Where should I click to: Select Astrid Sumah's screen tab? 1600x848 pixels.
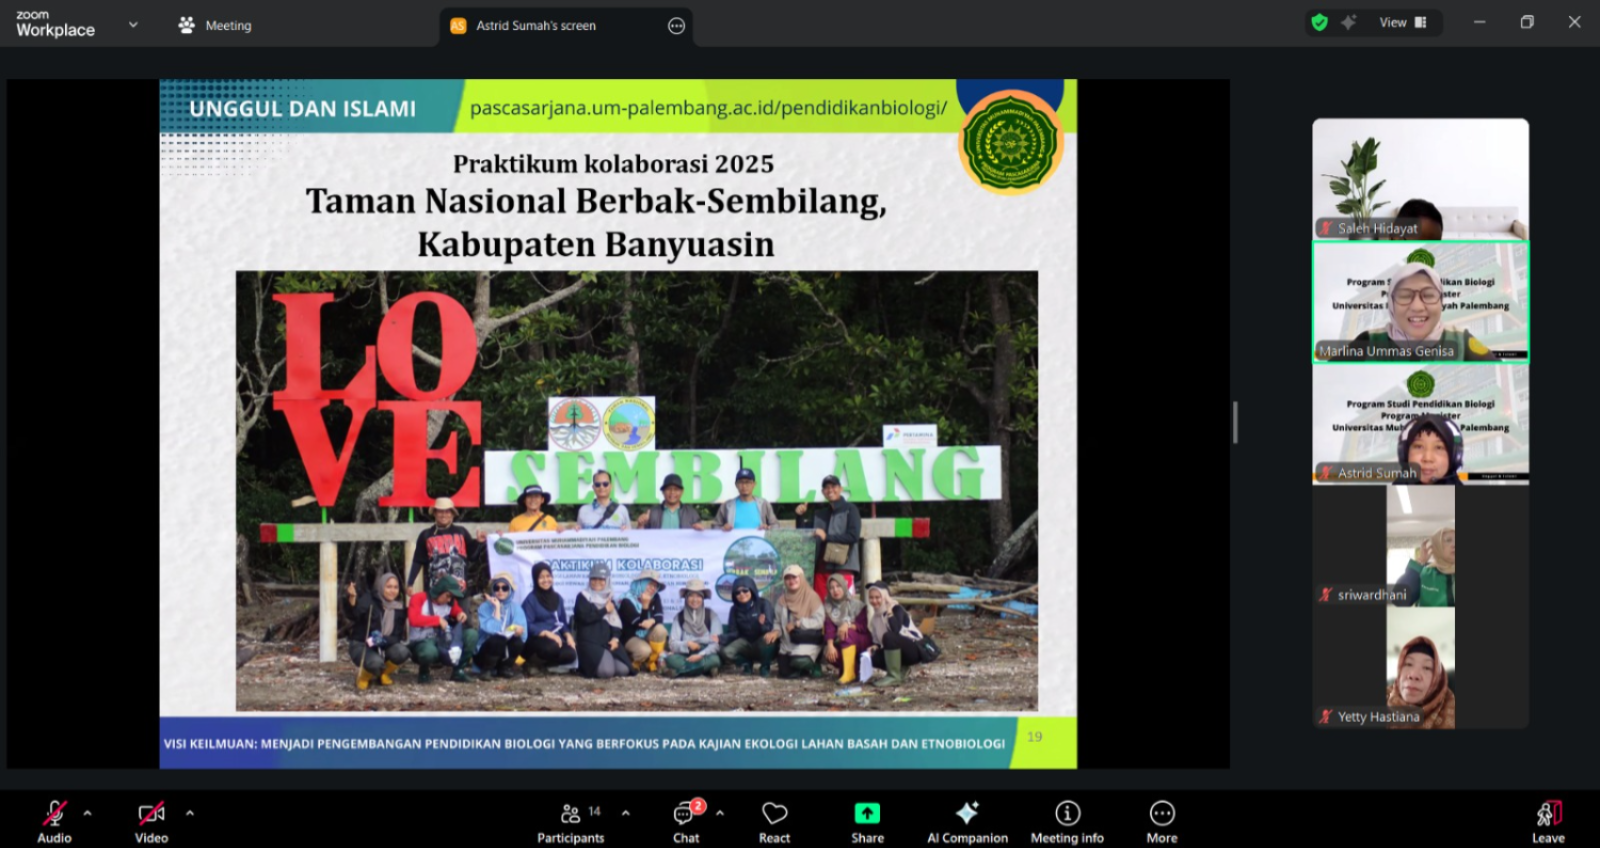coord(536,26)
